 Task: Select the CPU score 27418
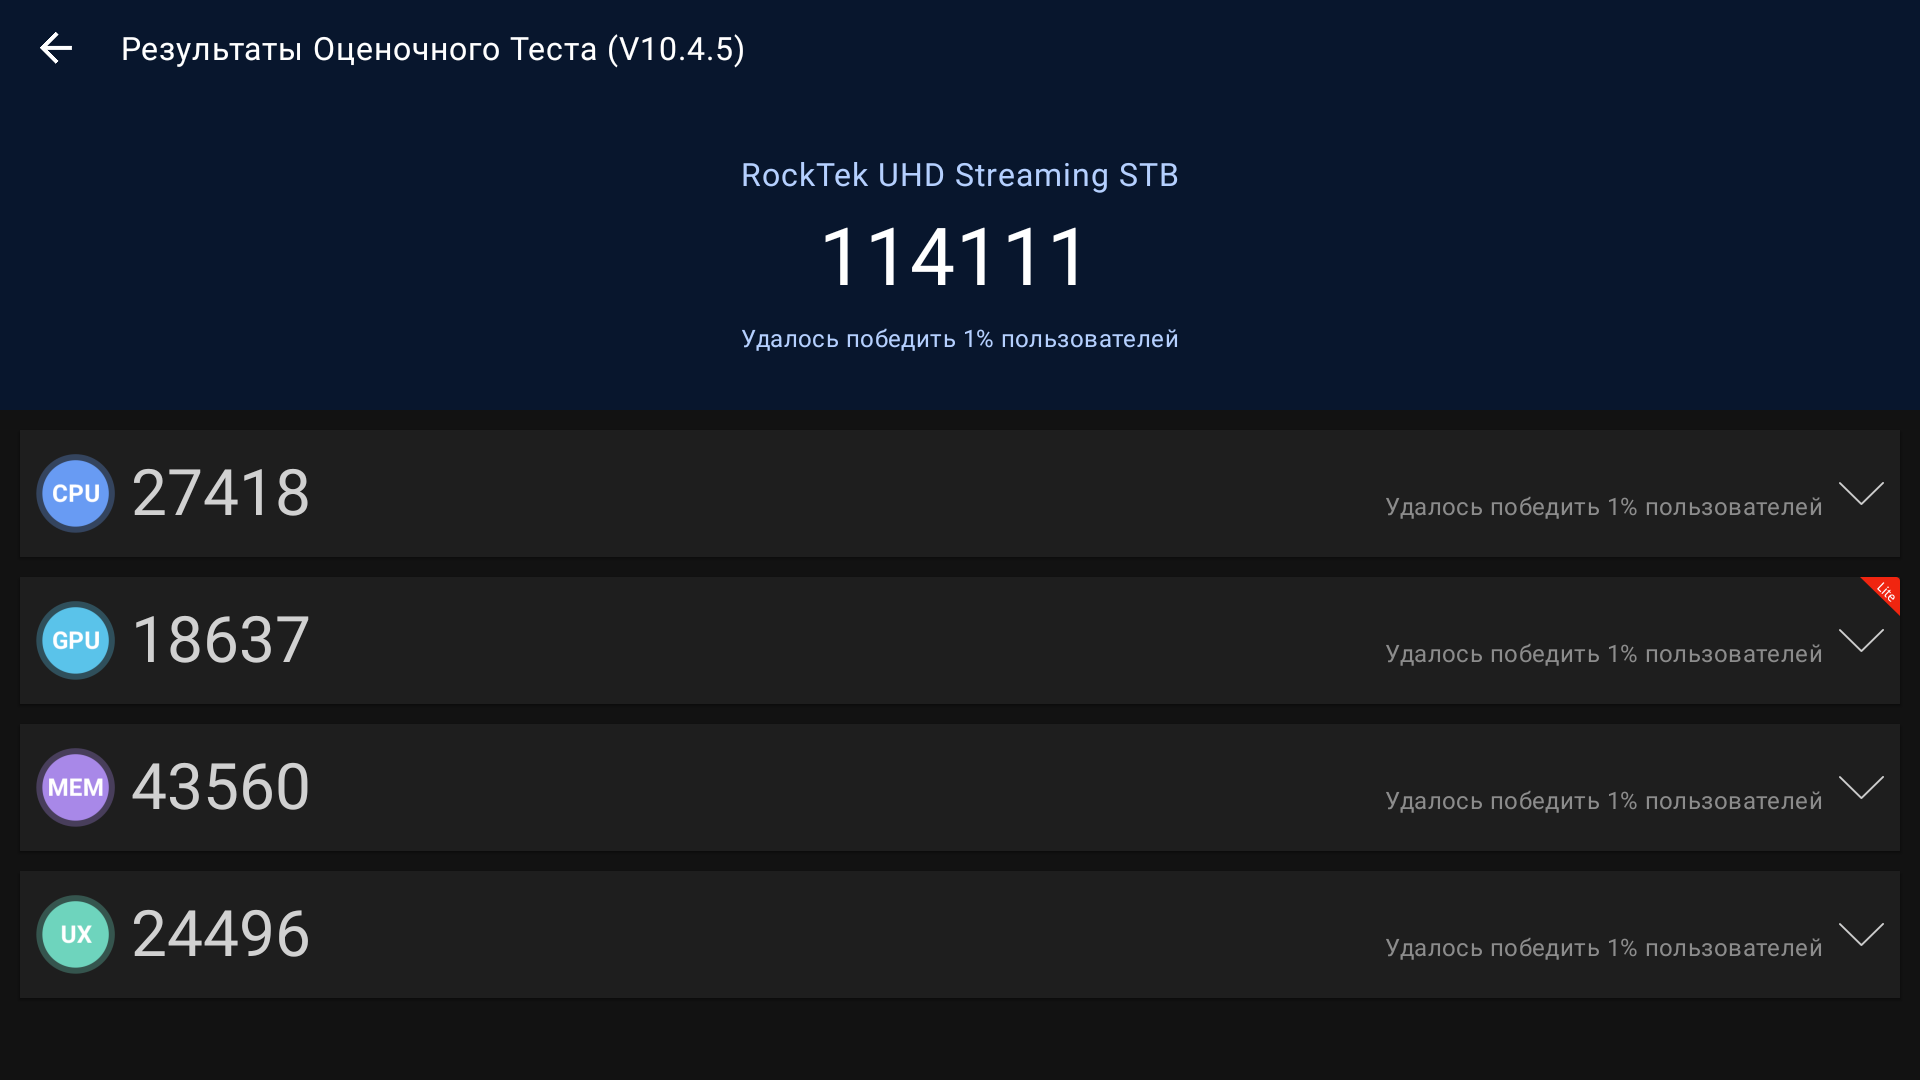coord(220,493)
